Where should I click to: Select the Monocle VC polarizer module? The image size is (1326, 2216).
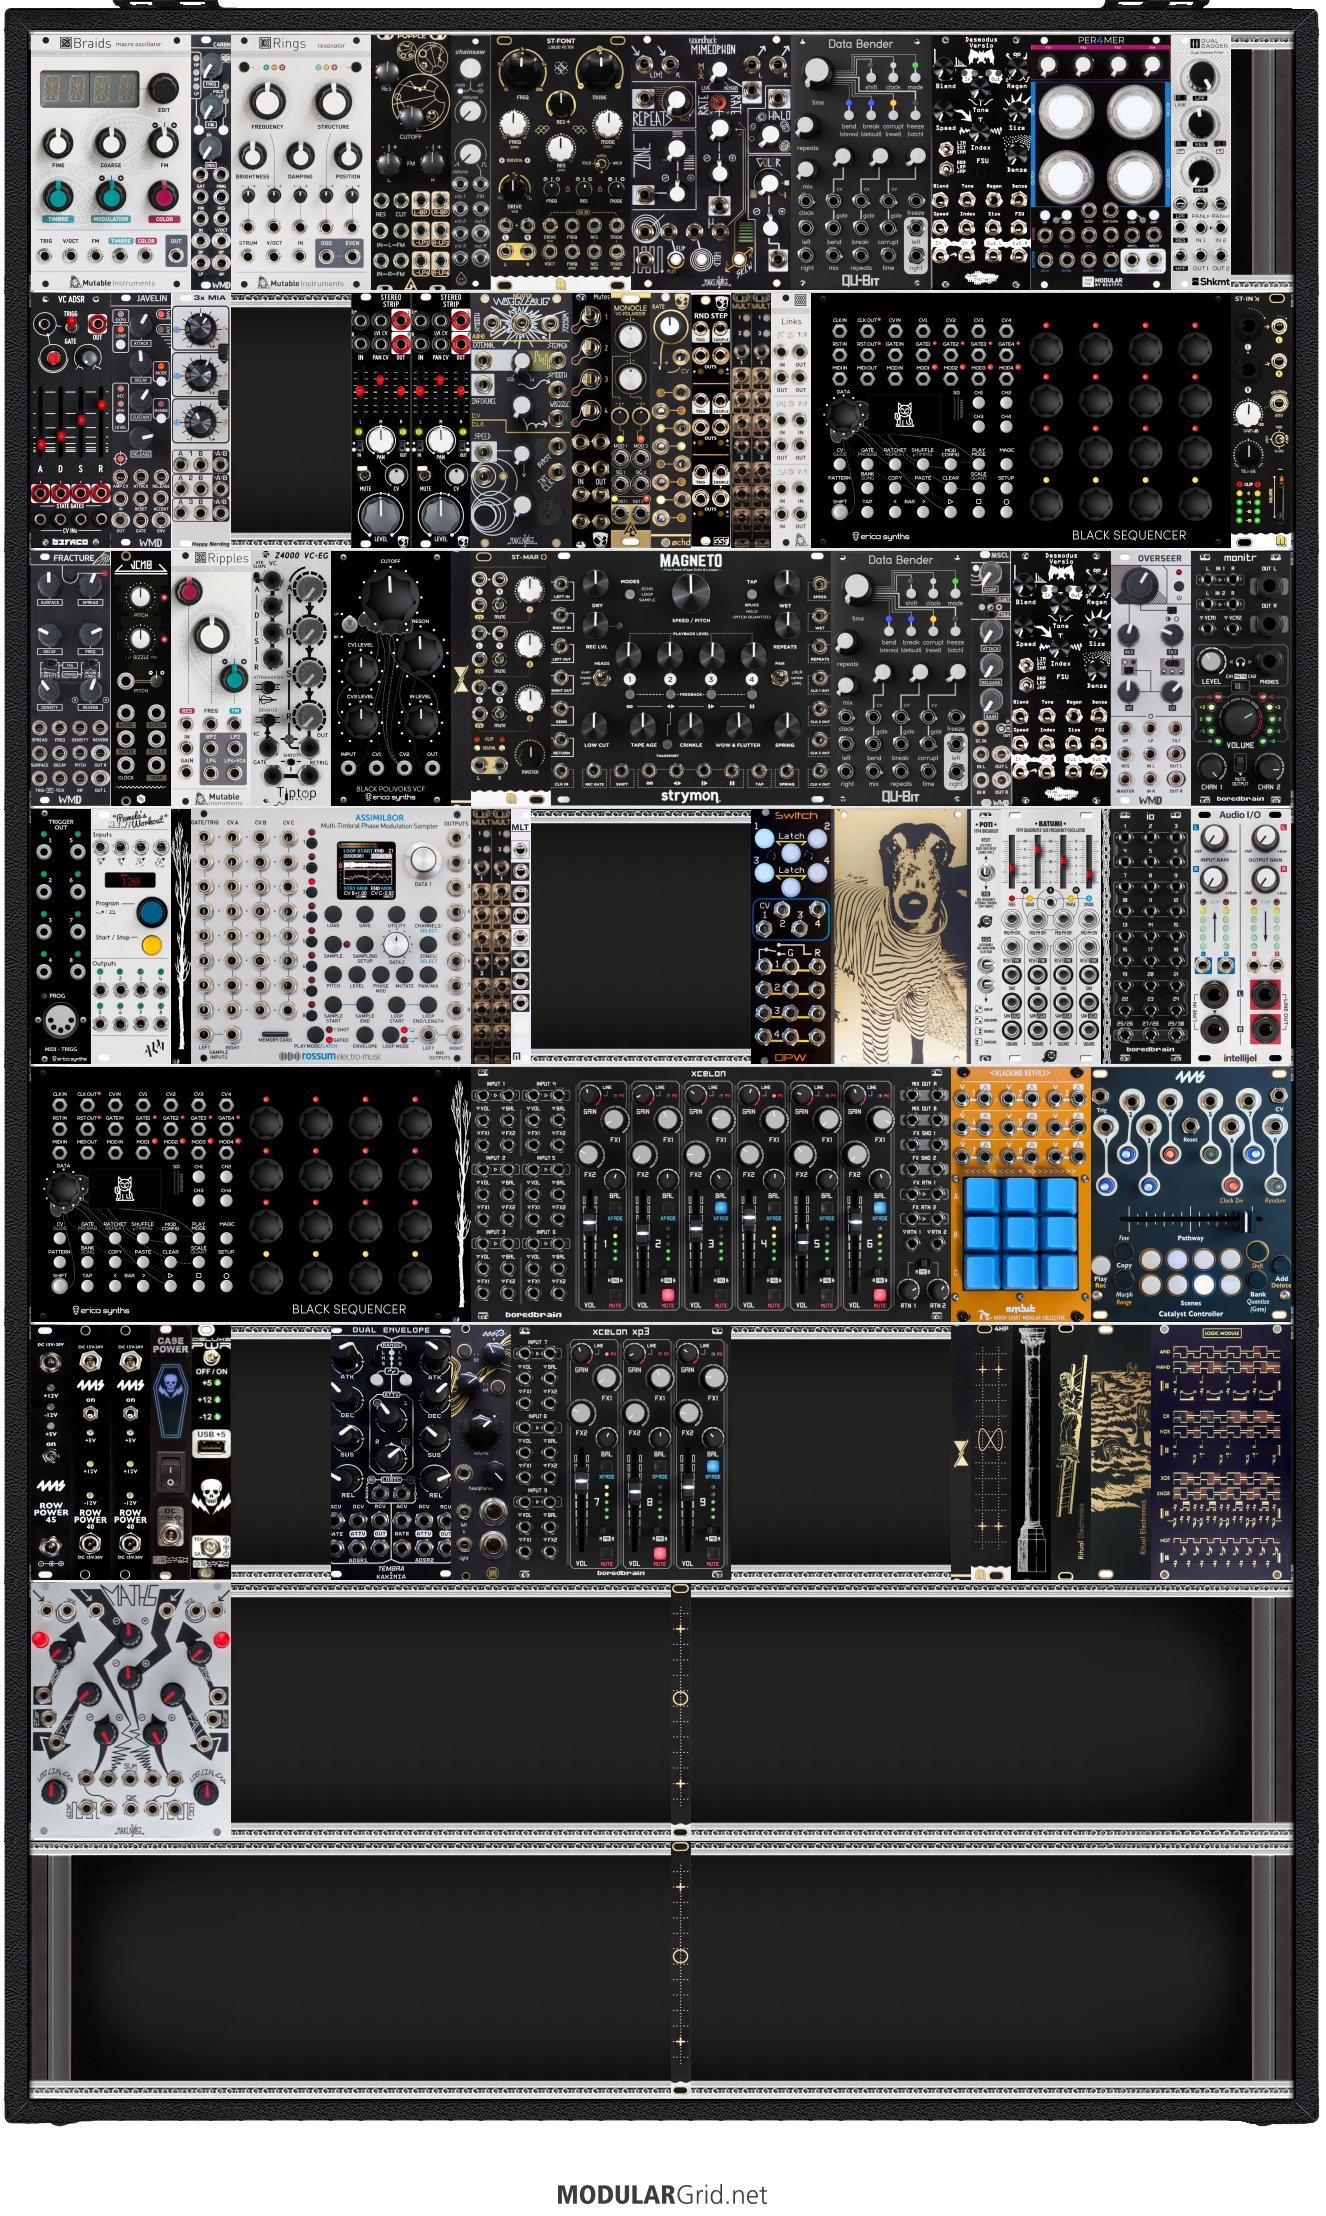click(x=631, y=420)
